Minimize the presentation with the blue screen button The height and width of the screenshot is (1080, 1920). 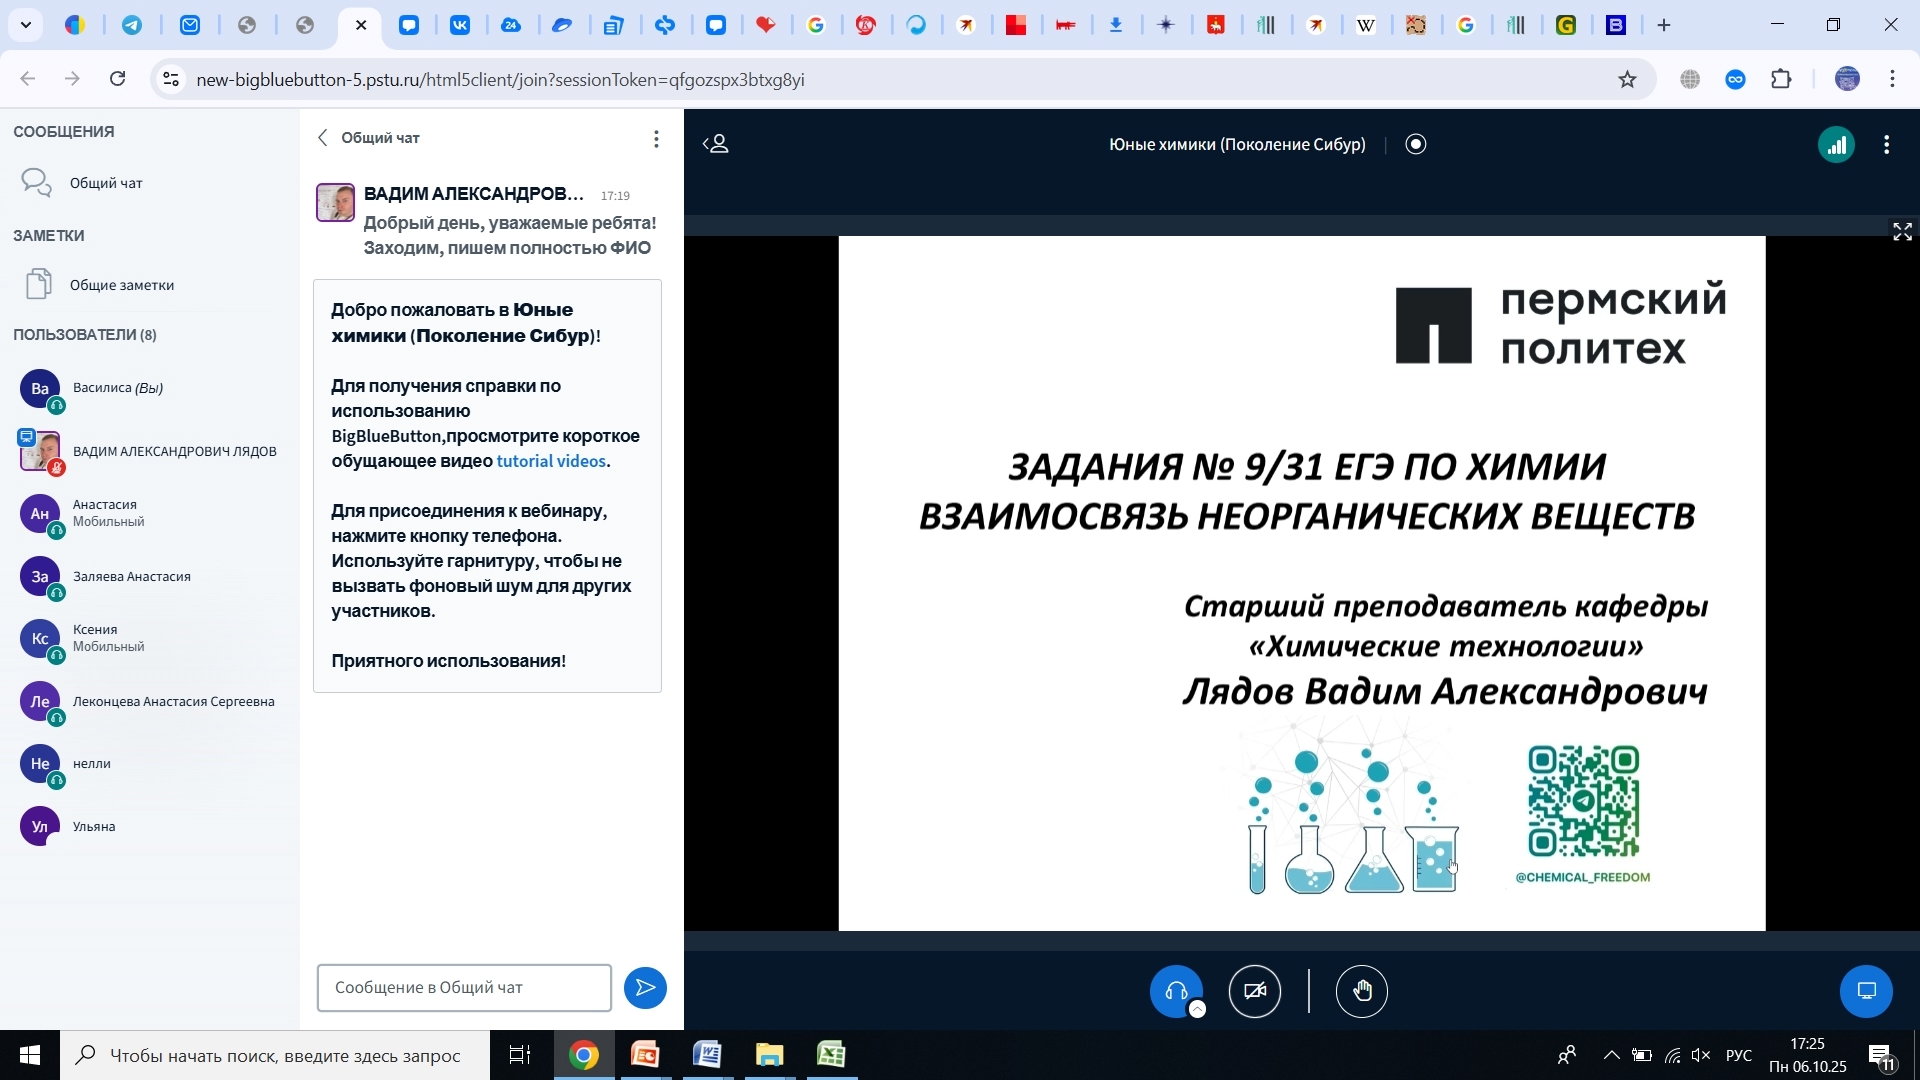[1866, 991]
